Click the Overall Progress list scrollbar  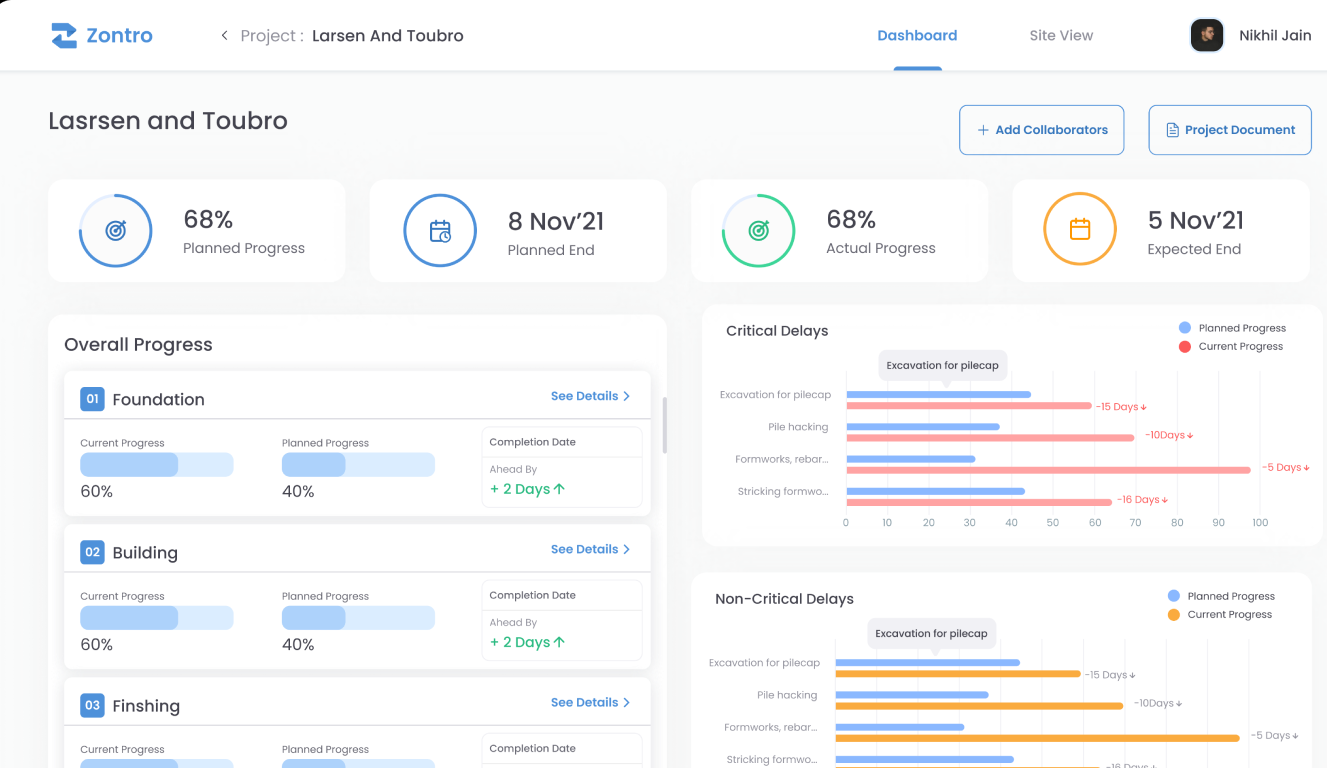665,424
